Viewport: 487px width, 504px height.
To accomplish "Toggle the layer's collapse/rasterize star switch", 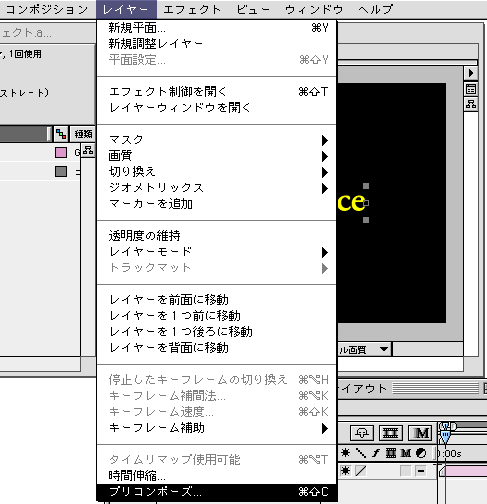I will point(345,471).
